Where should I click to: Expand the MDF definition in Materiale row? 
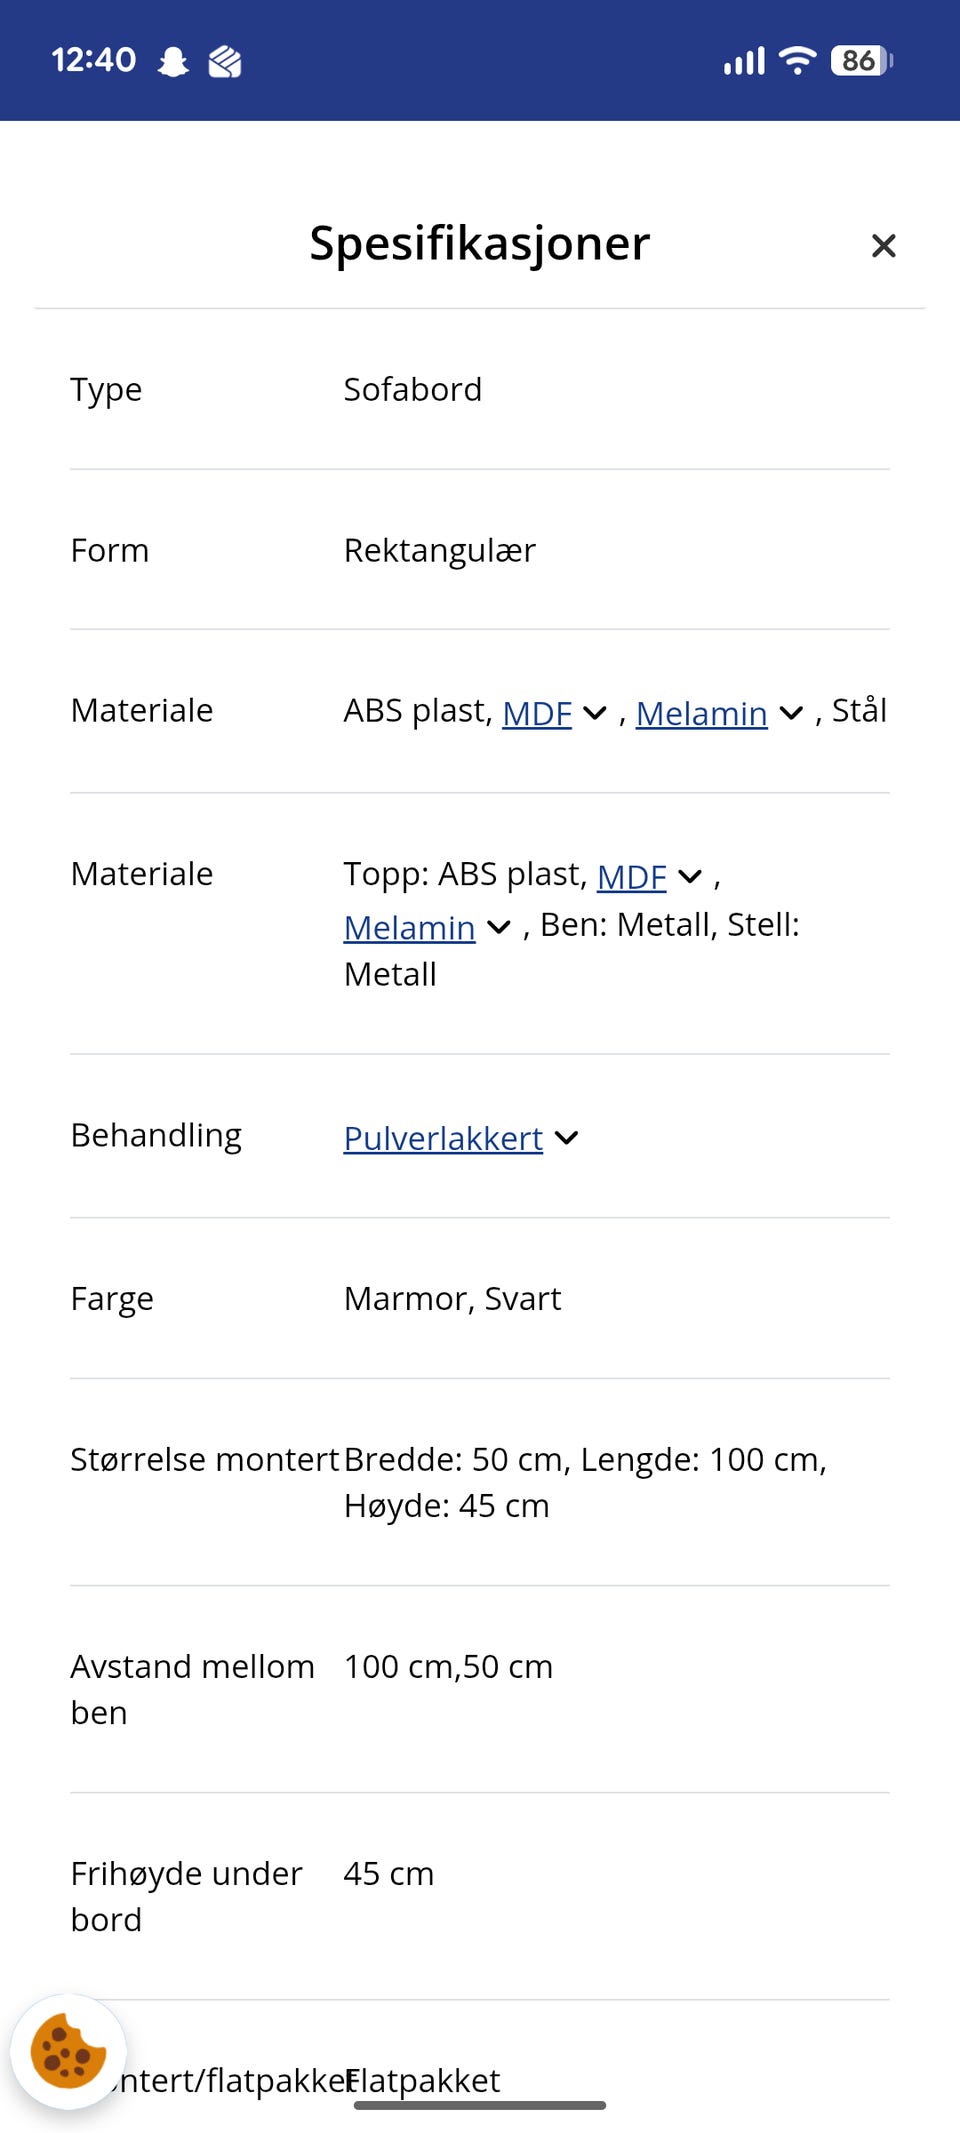[596, 713]
